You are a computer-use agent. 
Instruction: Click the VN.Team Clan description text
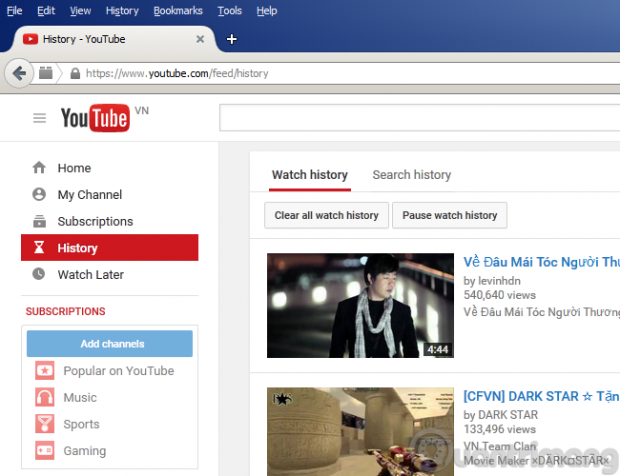click(499, 446)
